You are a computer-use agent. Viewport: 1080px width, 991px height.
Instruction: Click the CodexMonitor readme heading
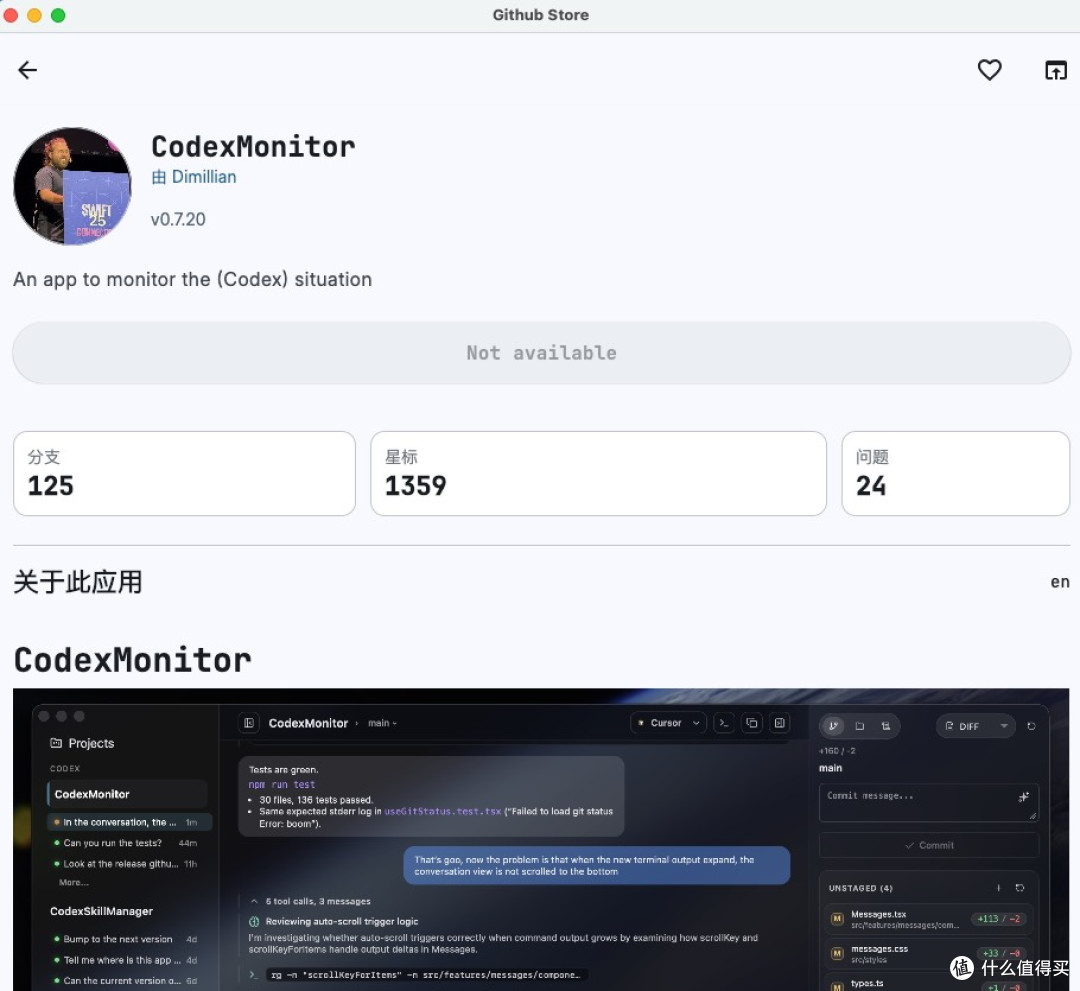[132, 660]
